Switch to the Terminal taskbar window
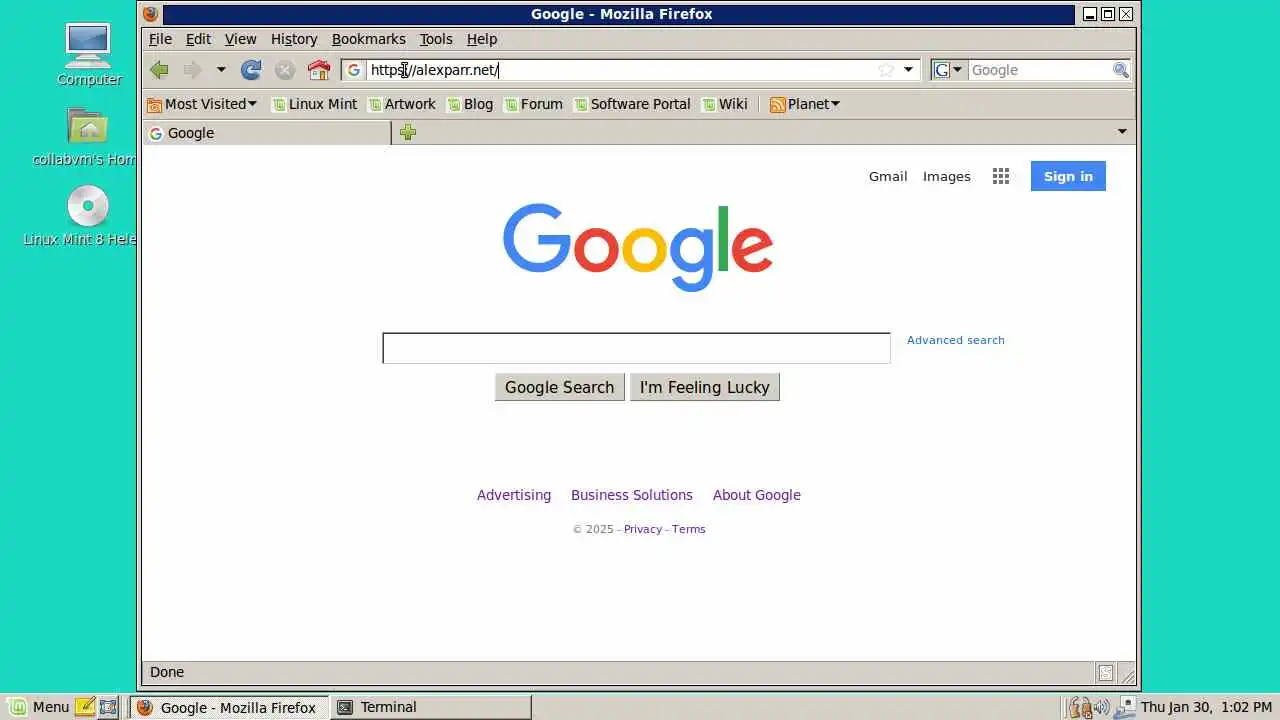 (430, 707)
